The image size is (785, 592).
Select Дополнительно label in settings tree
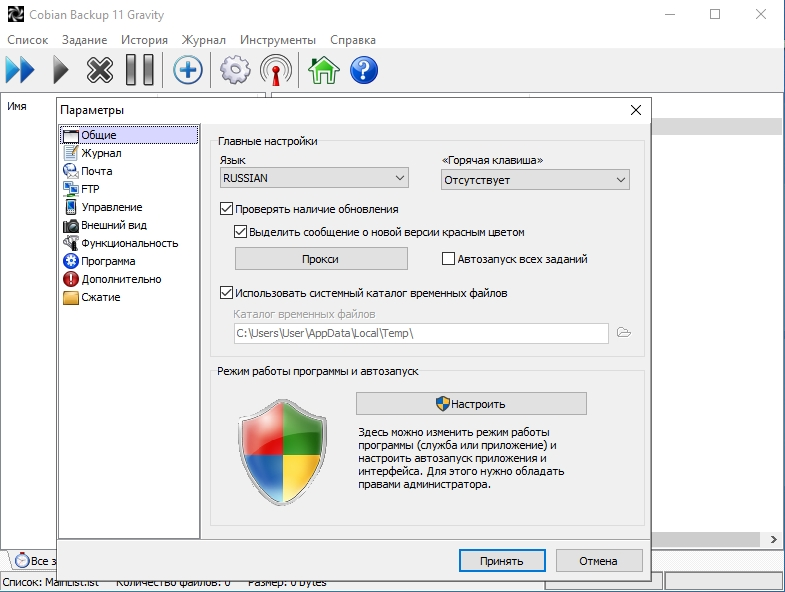click(121, 279)
